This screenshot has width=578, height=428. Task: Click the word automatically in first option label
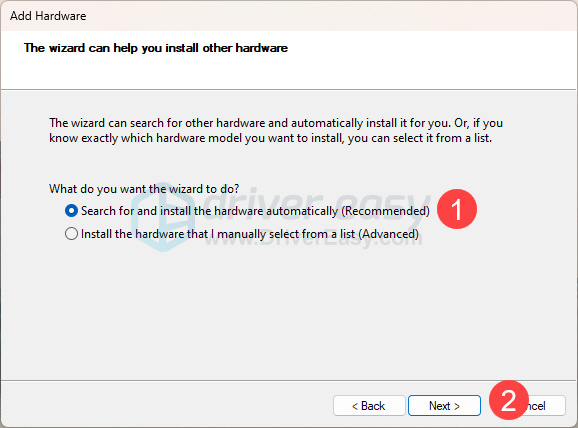[302, 211]
